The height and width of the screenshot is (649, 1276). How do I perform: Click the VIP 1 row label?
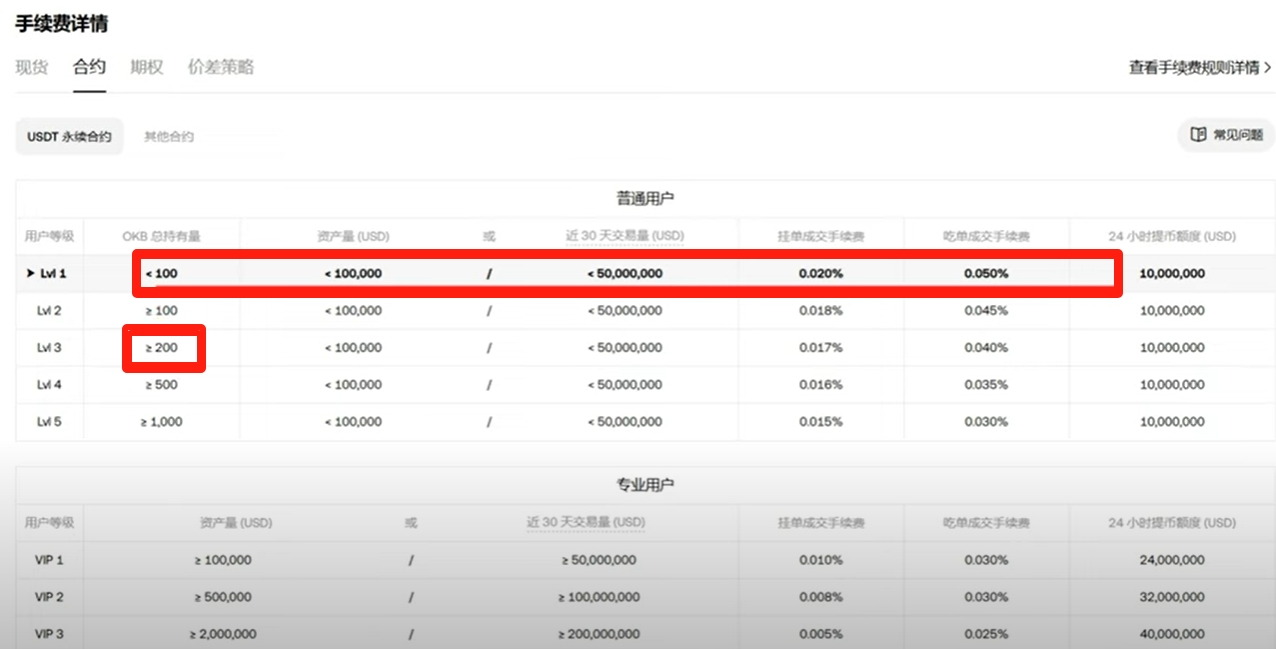(x=49, y=560)
